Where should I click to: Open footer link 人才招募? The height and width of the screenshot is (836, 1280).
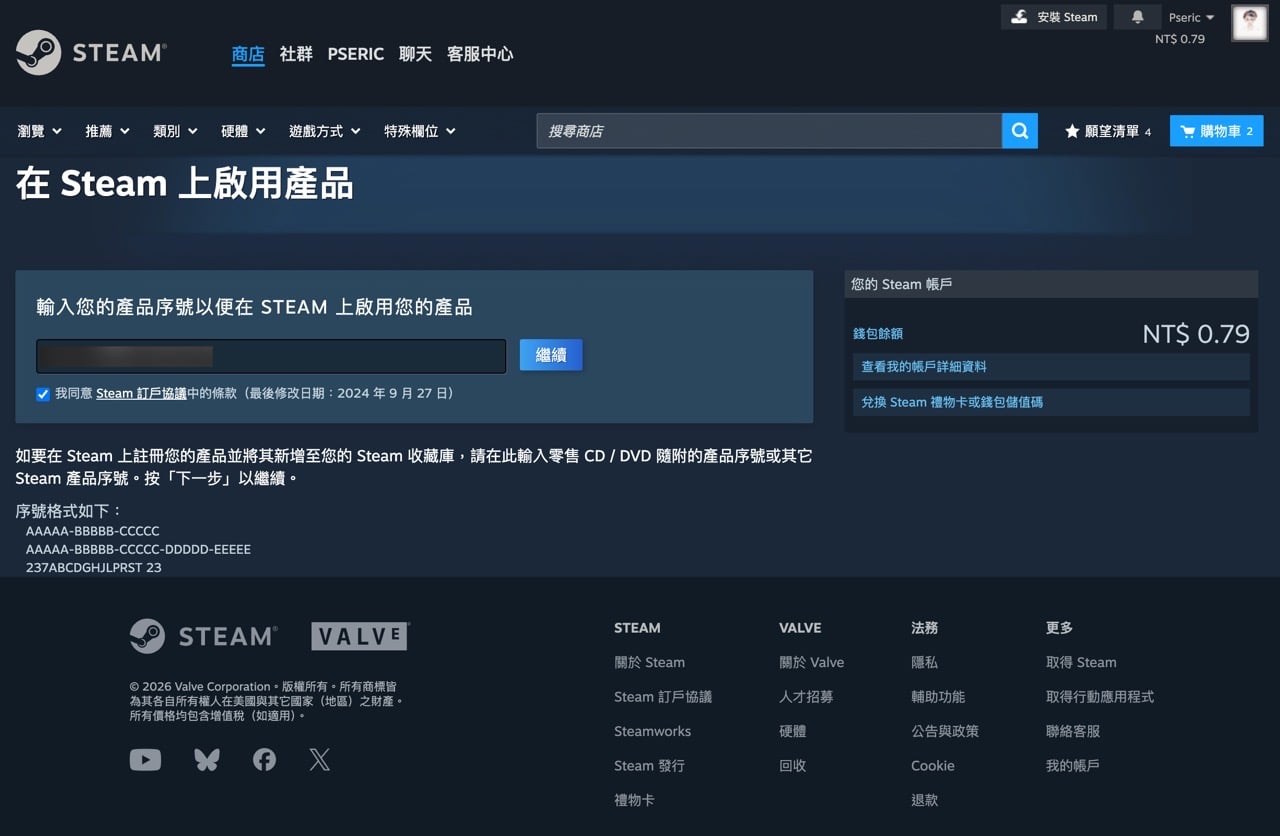pyautogui.click(x=806, y=697)
